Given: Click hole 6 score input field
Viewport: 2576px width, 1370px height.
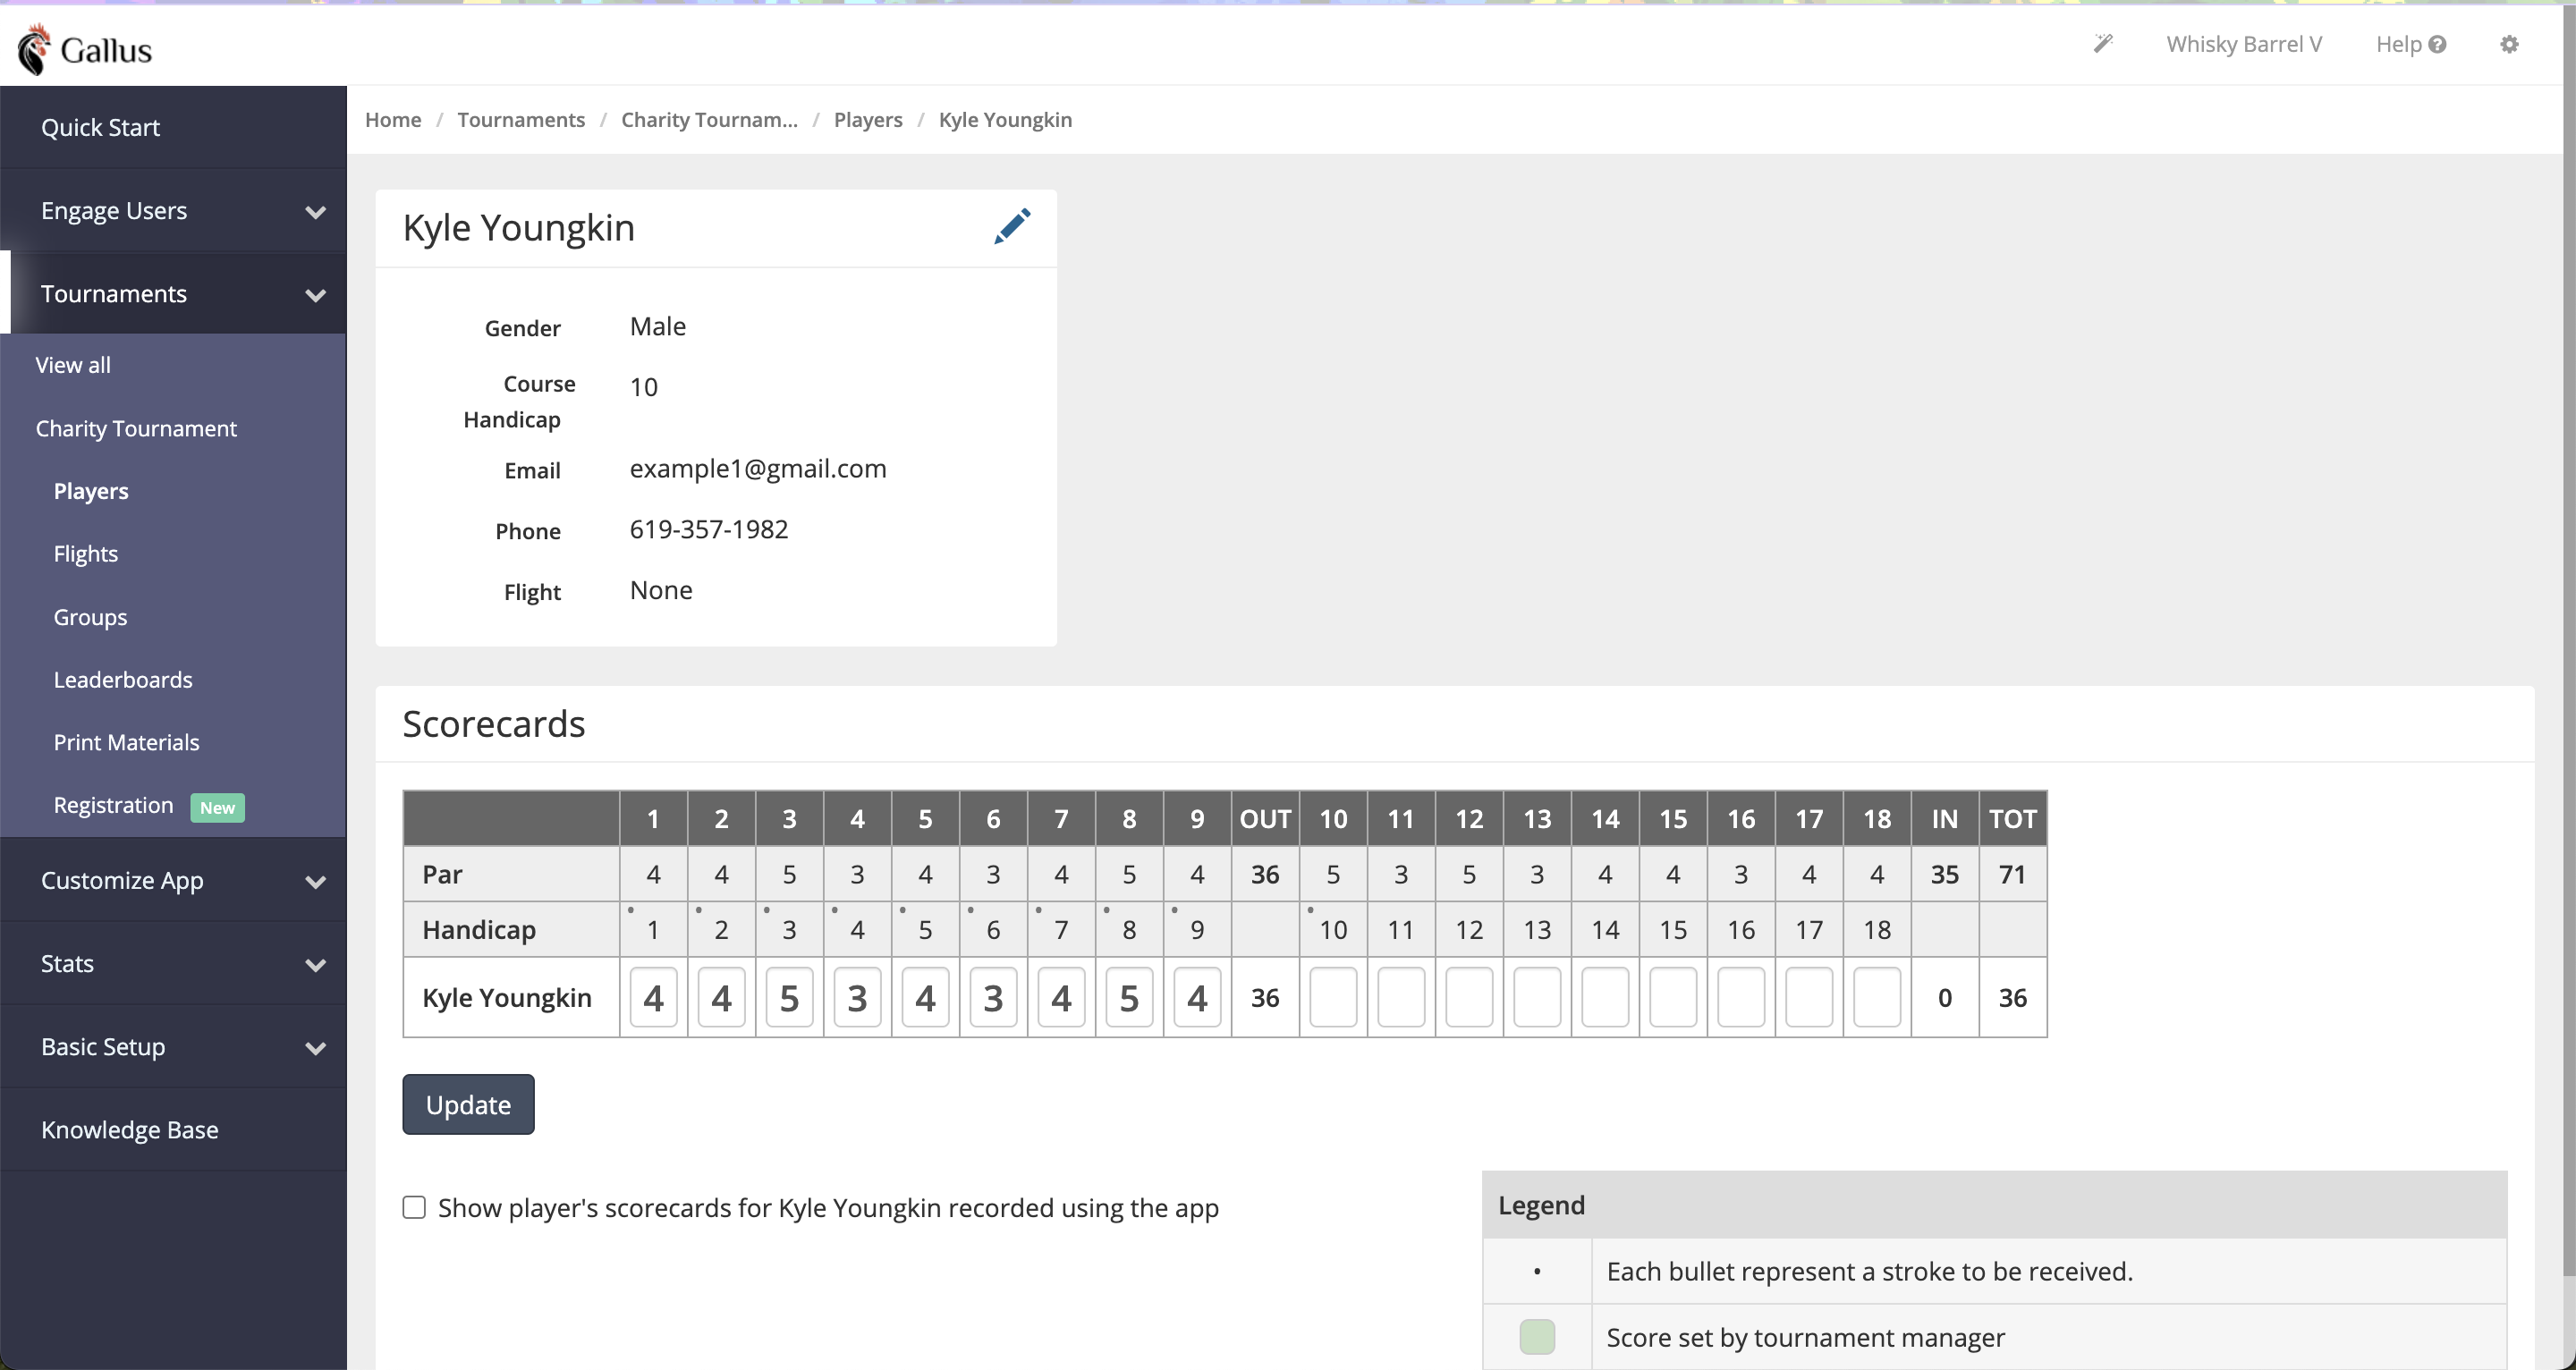Looking at the screenshot, I should point(993,997).
